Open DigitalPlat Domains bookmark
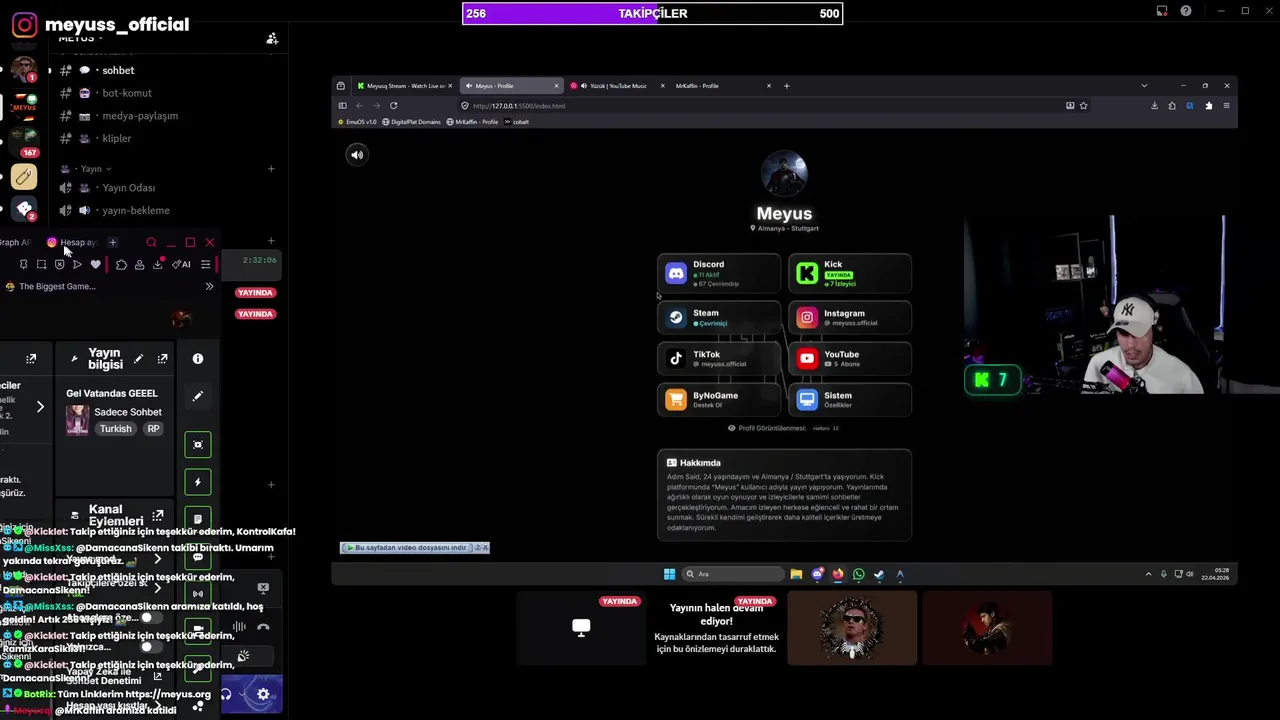Screen dimensions: 1280x720 point(412,122)
